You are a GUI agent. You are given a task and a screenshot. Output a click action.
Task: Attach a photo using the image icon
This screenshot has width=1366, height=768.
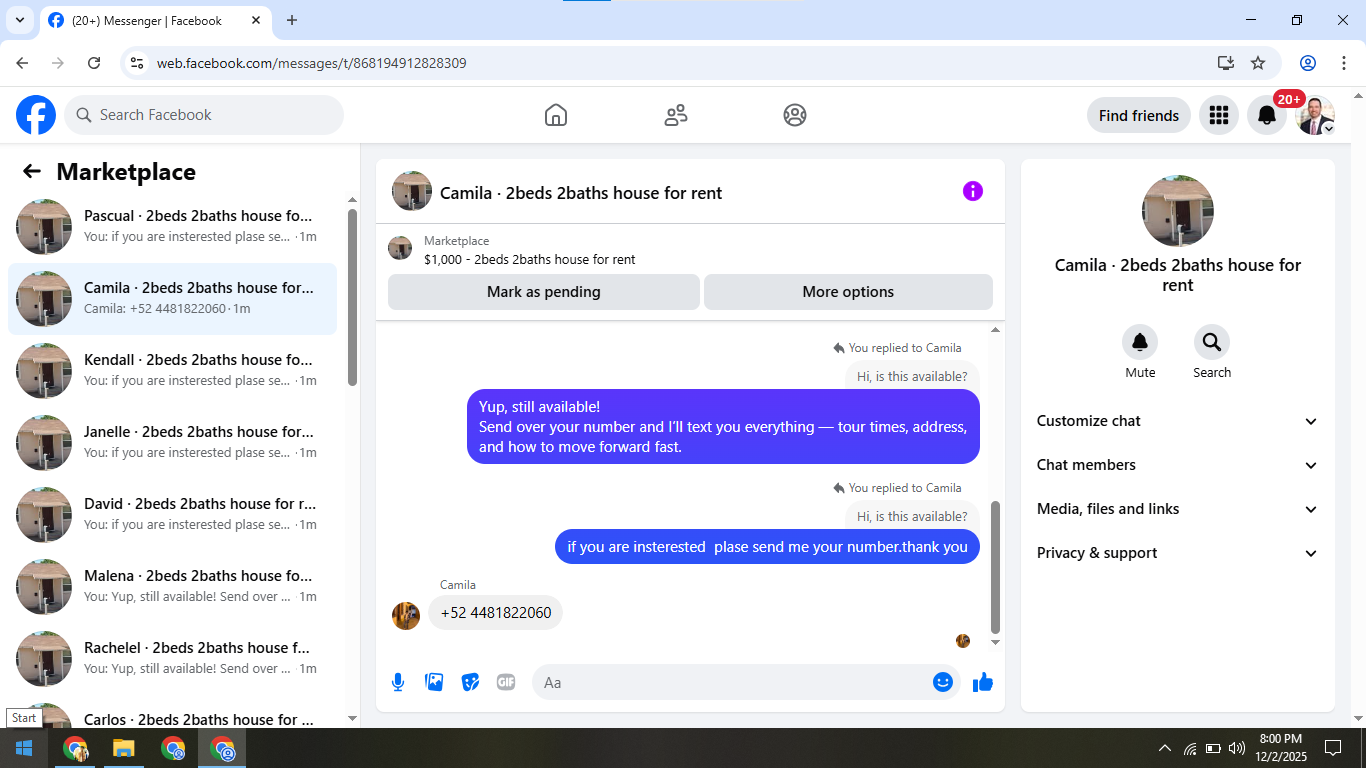coord(434,682)
